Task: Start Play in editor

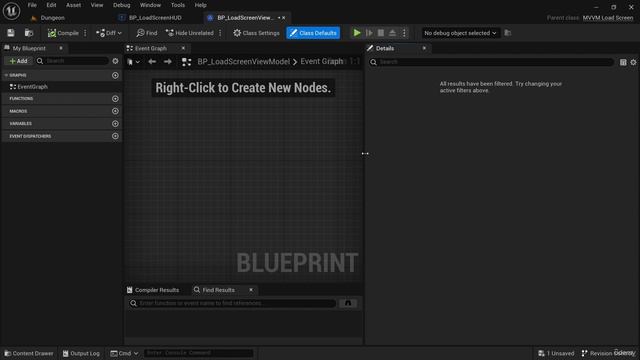Action: 357,33
